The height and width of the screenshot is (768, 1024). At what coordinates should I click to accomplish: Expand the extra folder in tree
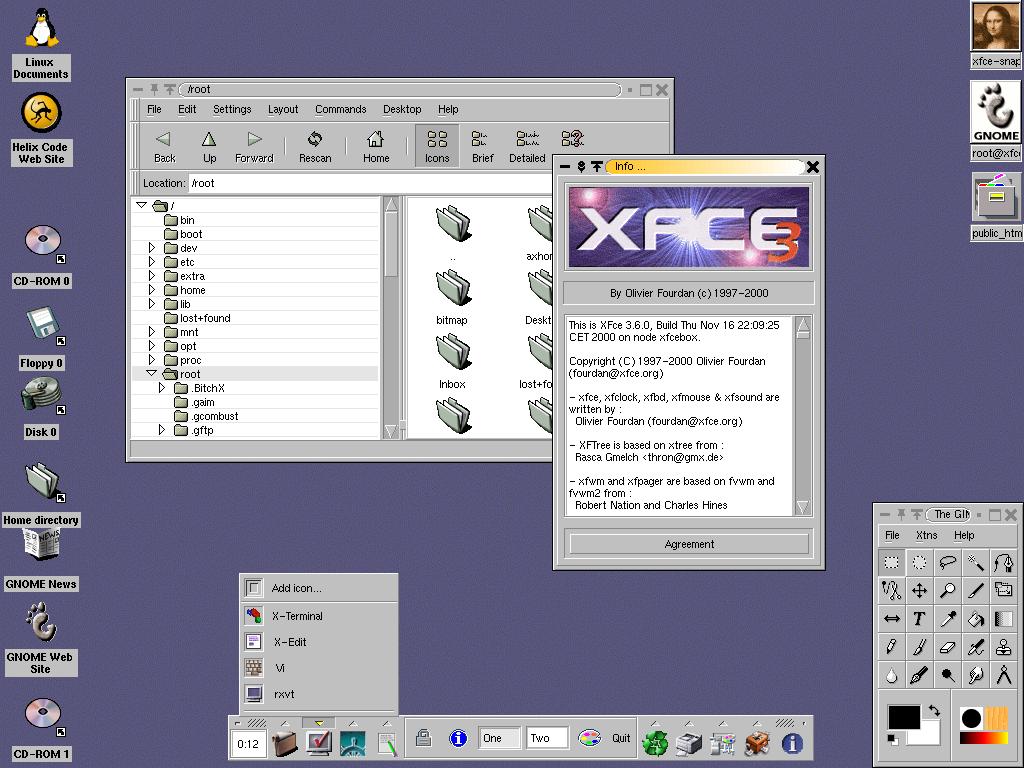coord(152,276)
